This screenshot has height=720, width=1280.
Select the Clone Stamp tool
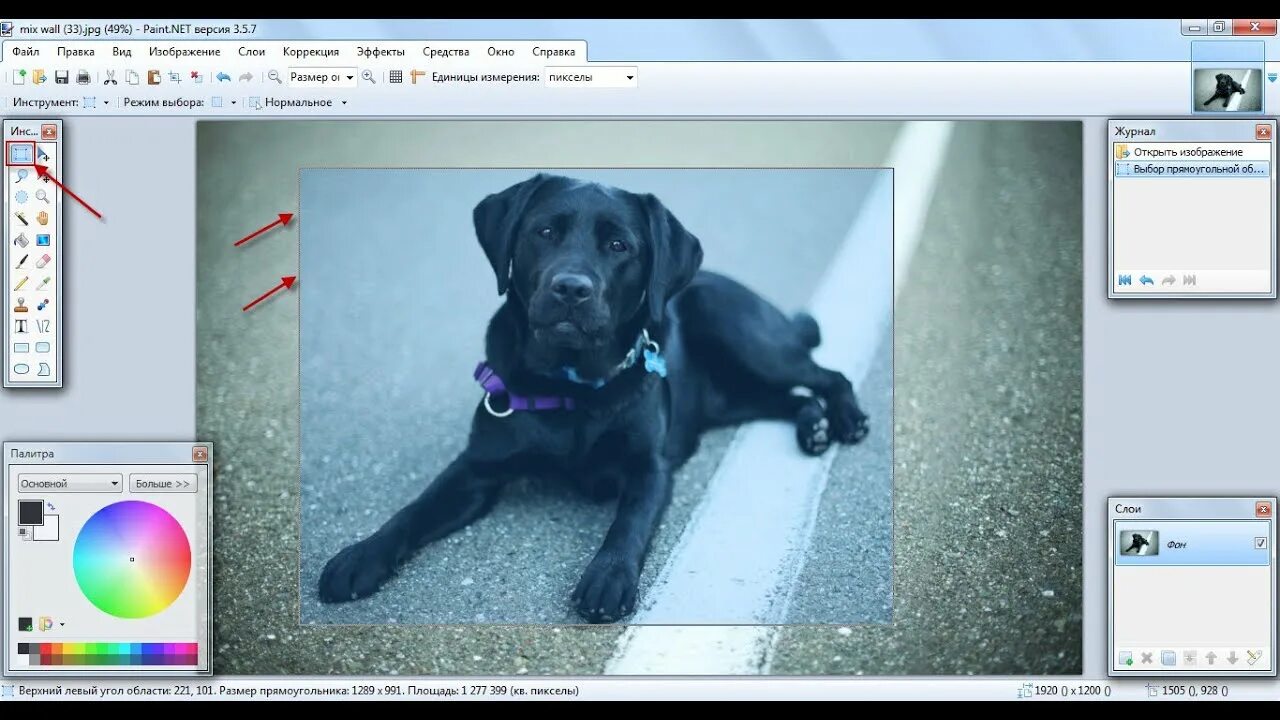click(21, 305)
